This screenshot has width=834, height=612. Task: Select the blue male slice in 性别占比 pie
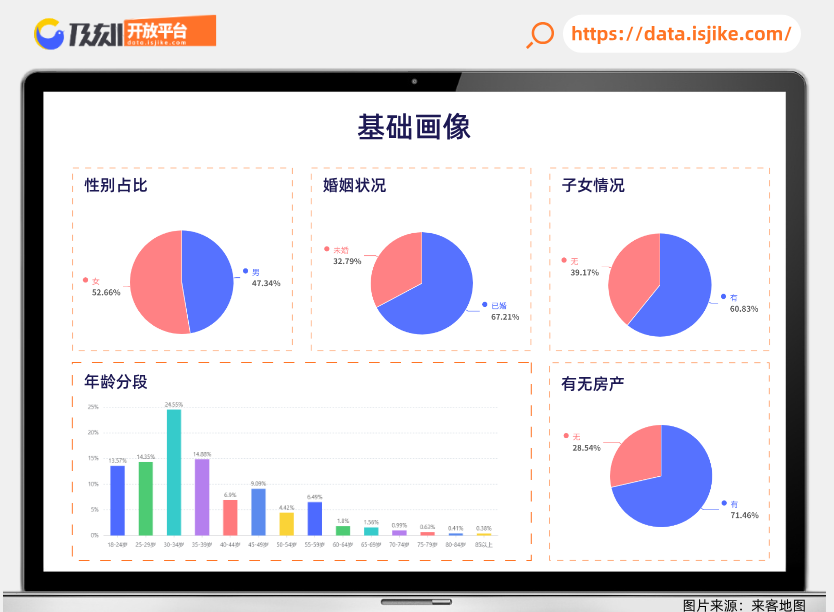(x=208, y=280)
